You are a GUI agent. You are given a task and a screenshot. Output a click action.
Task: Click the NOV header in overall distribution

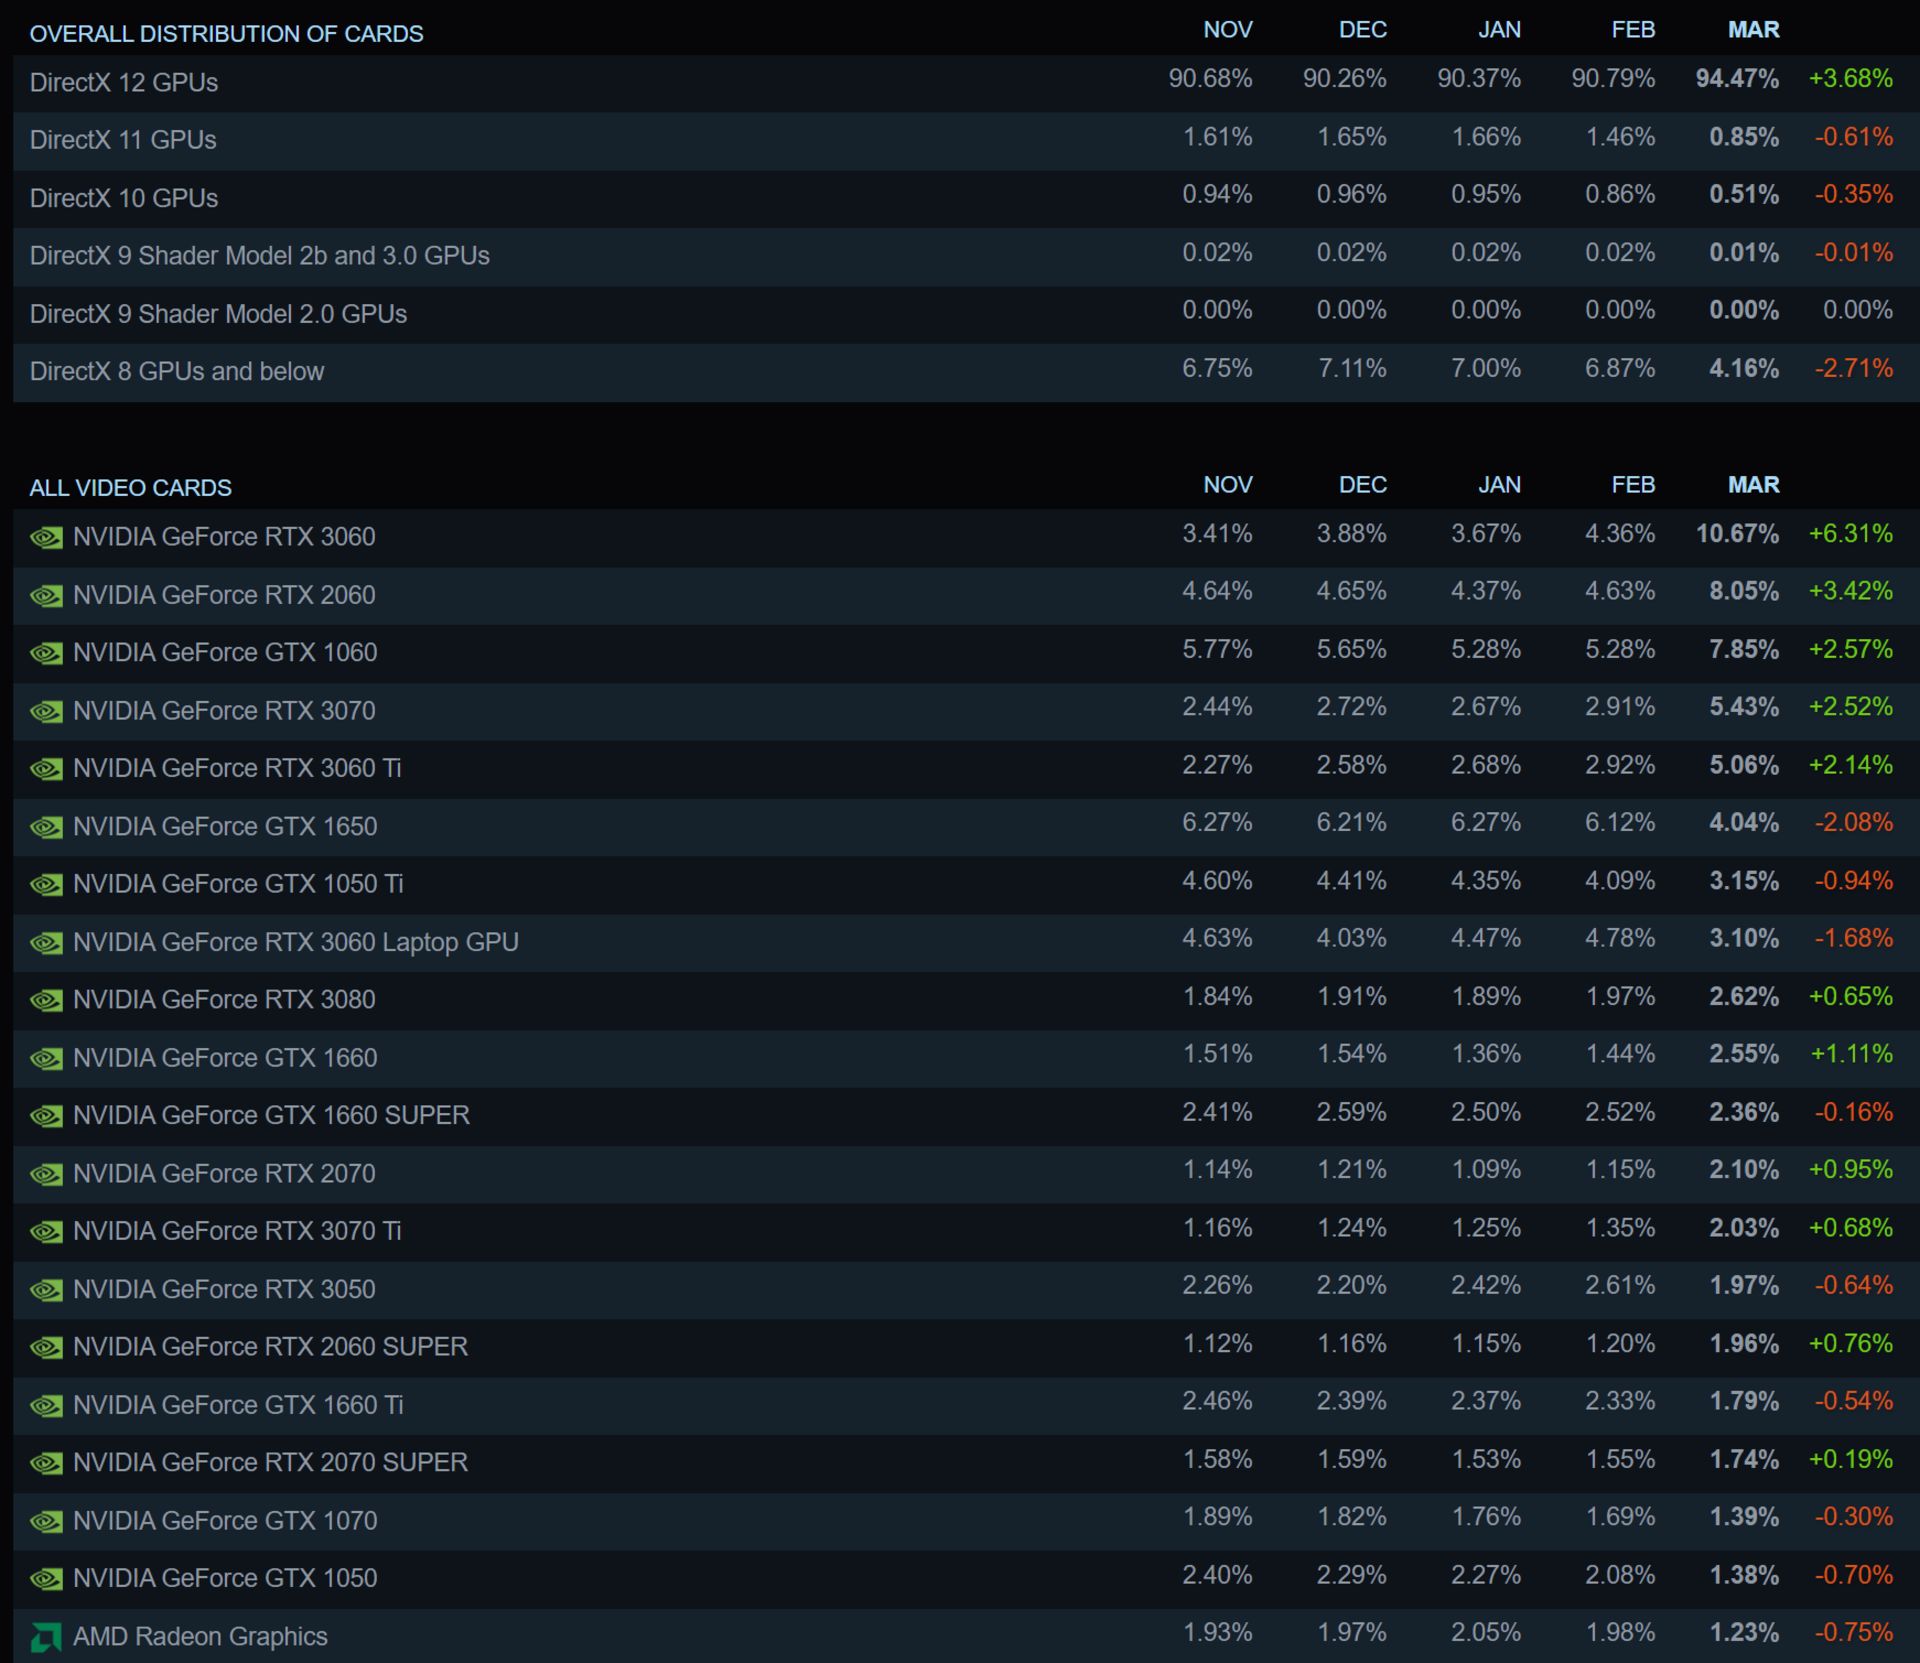[1227, 30]
